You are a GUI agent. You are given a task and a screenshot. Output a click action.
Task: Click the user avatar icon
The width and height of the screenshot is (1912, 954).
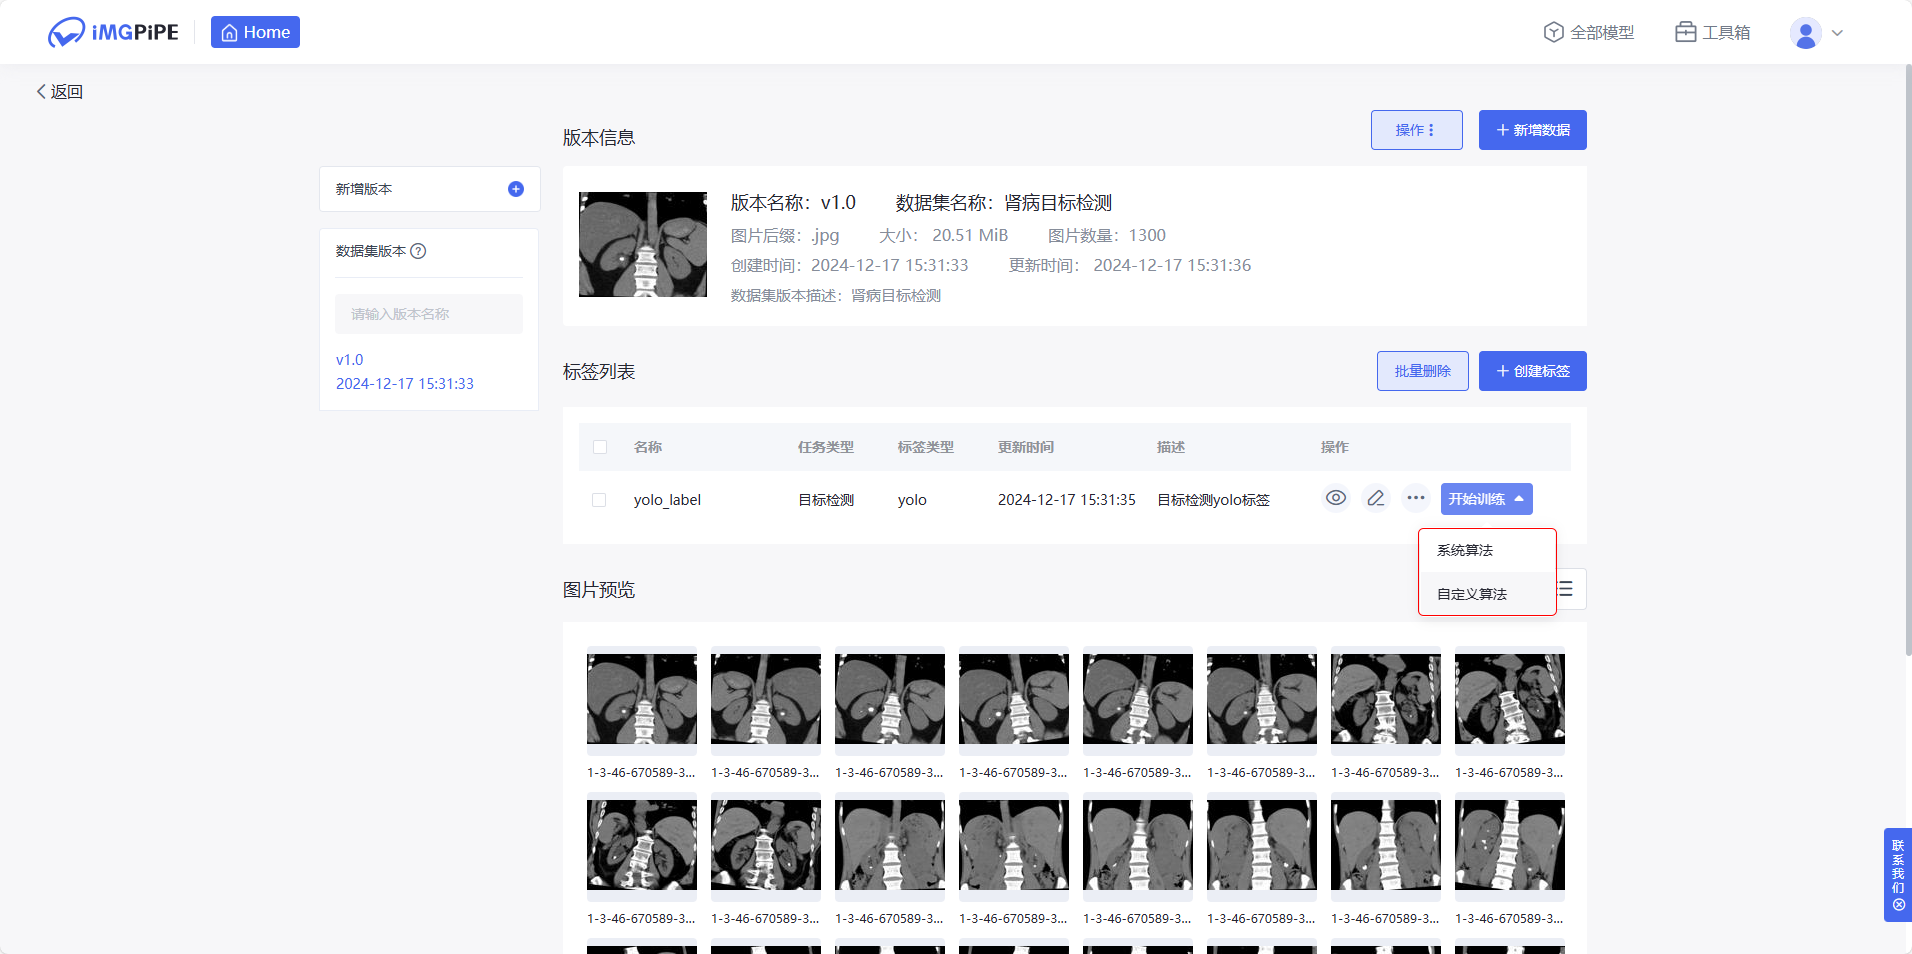(x=1805, y=33)
